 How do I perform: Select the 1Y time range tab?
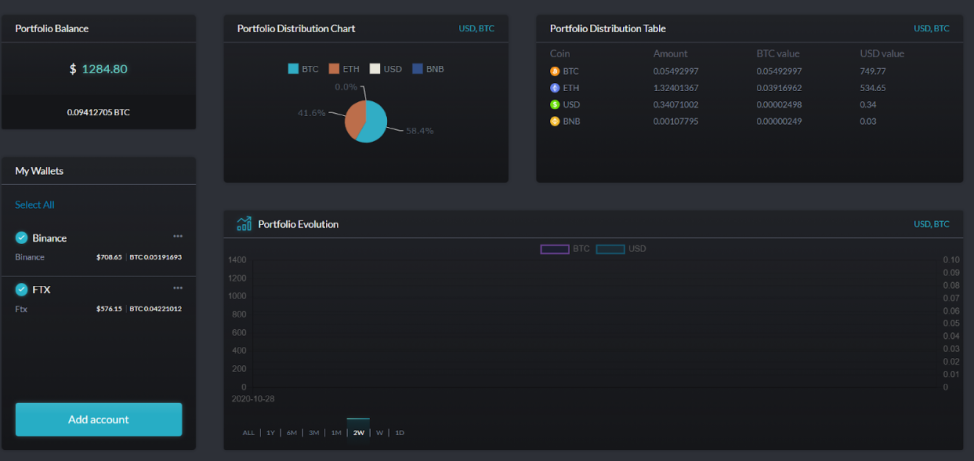tap(270, 432)
